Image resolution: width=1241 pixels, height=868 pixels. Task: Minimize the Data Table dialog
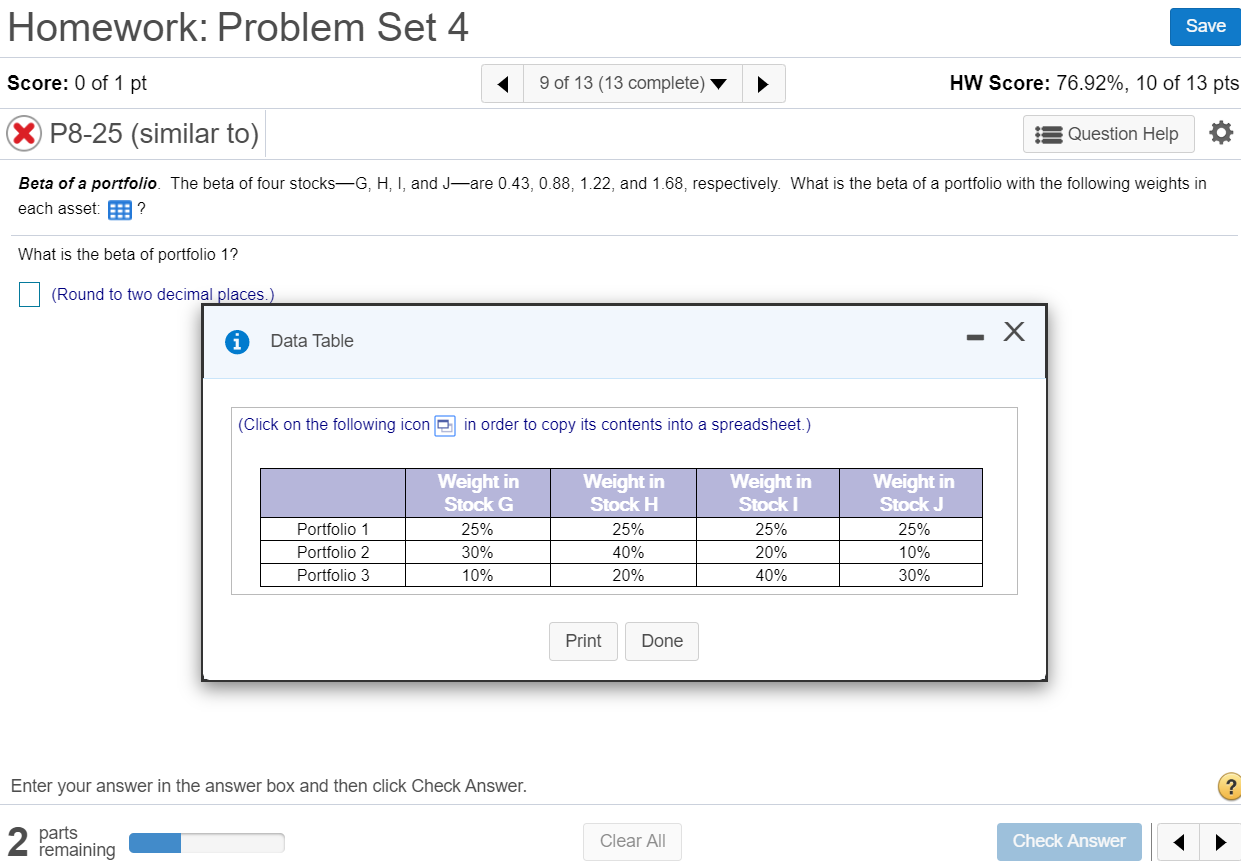point(976,337)
